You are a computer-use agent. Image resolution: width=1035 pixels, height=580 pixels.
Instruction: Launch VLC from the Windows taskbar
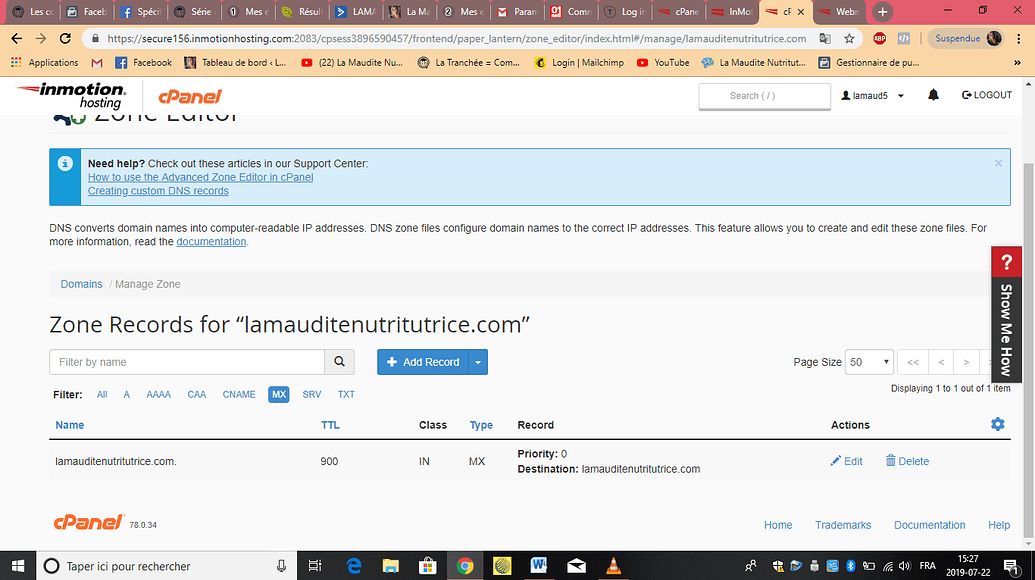click(x=612, y=566)
